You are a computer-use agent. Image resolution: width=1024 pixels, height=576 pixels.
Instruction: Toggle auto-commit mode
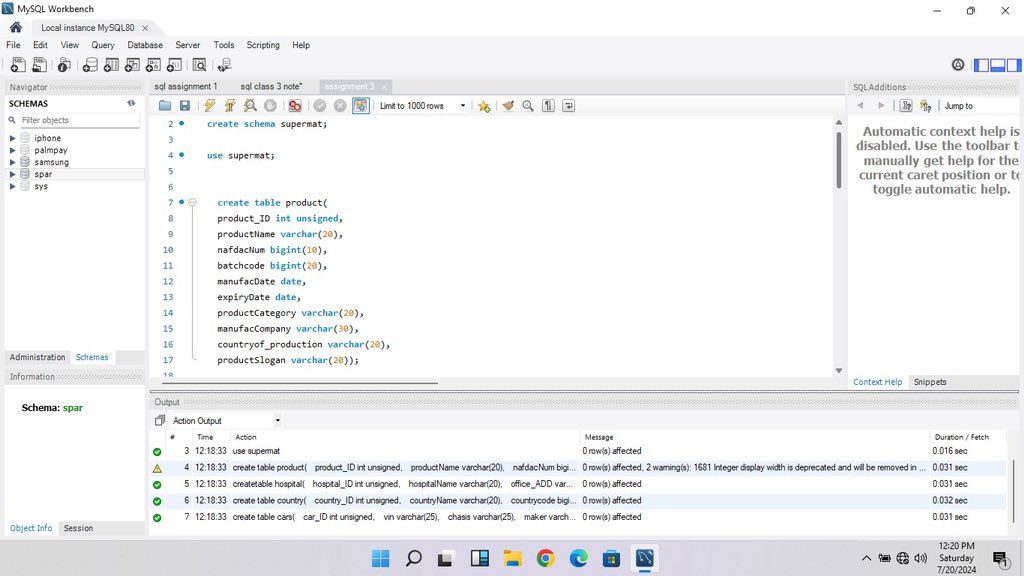click(360, 106)
